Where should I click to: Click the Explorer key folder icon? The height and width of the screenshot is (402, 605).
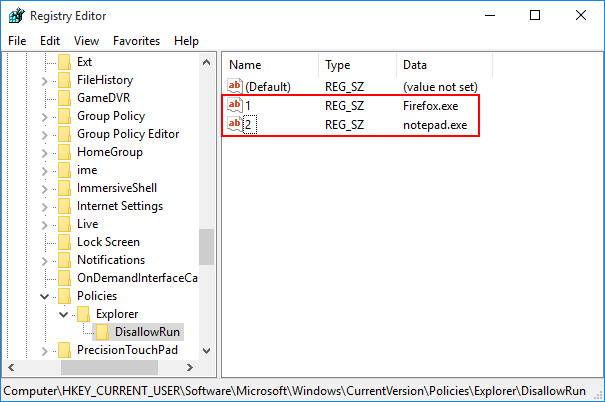point(84,314)
